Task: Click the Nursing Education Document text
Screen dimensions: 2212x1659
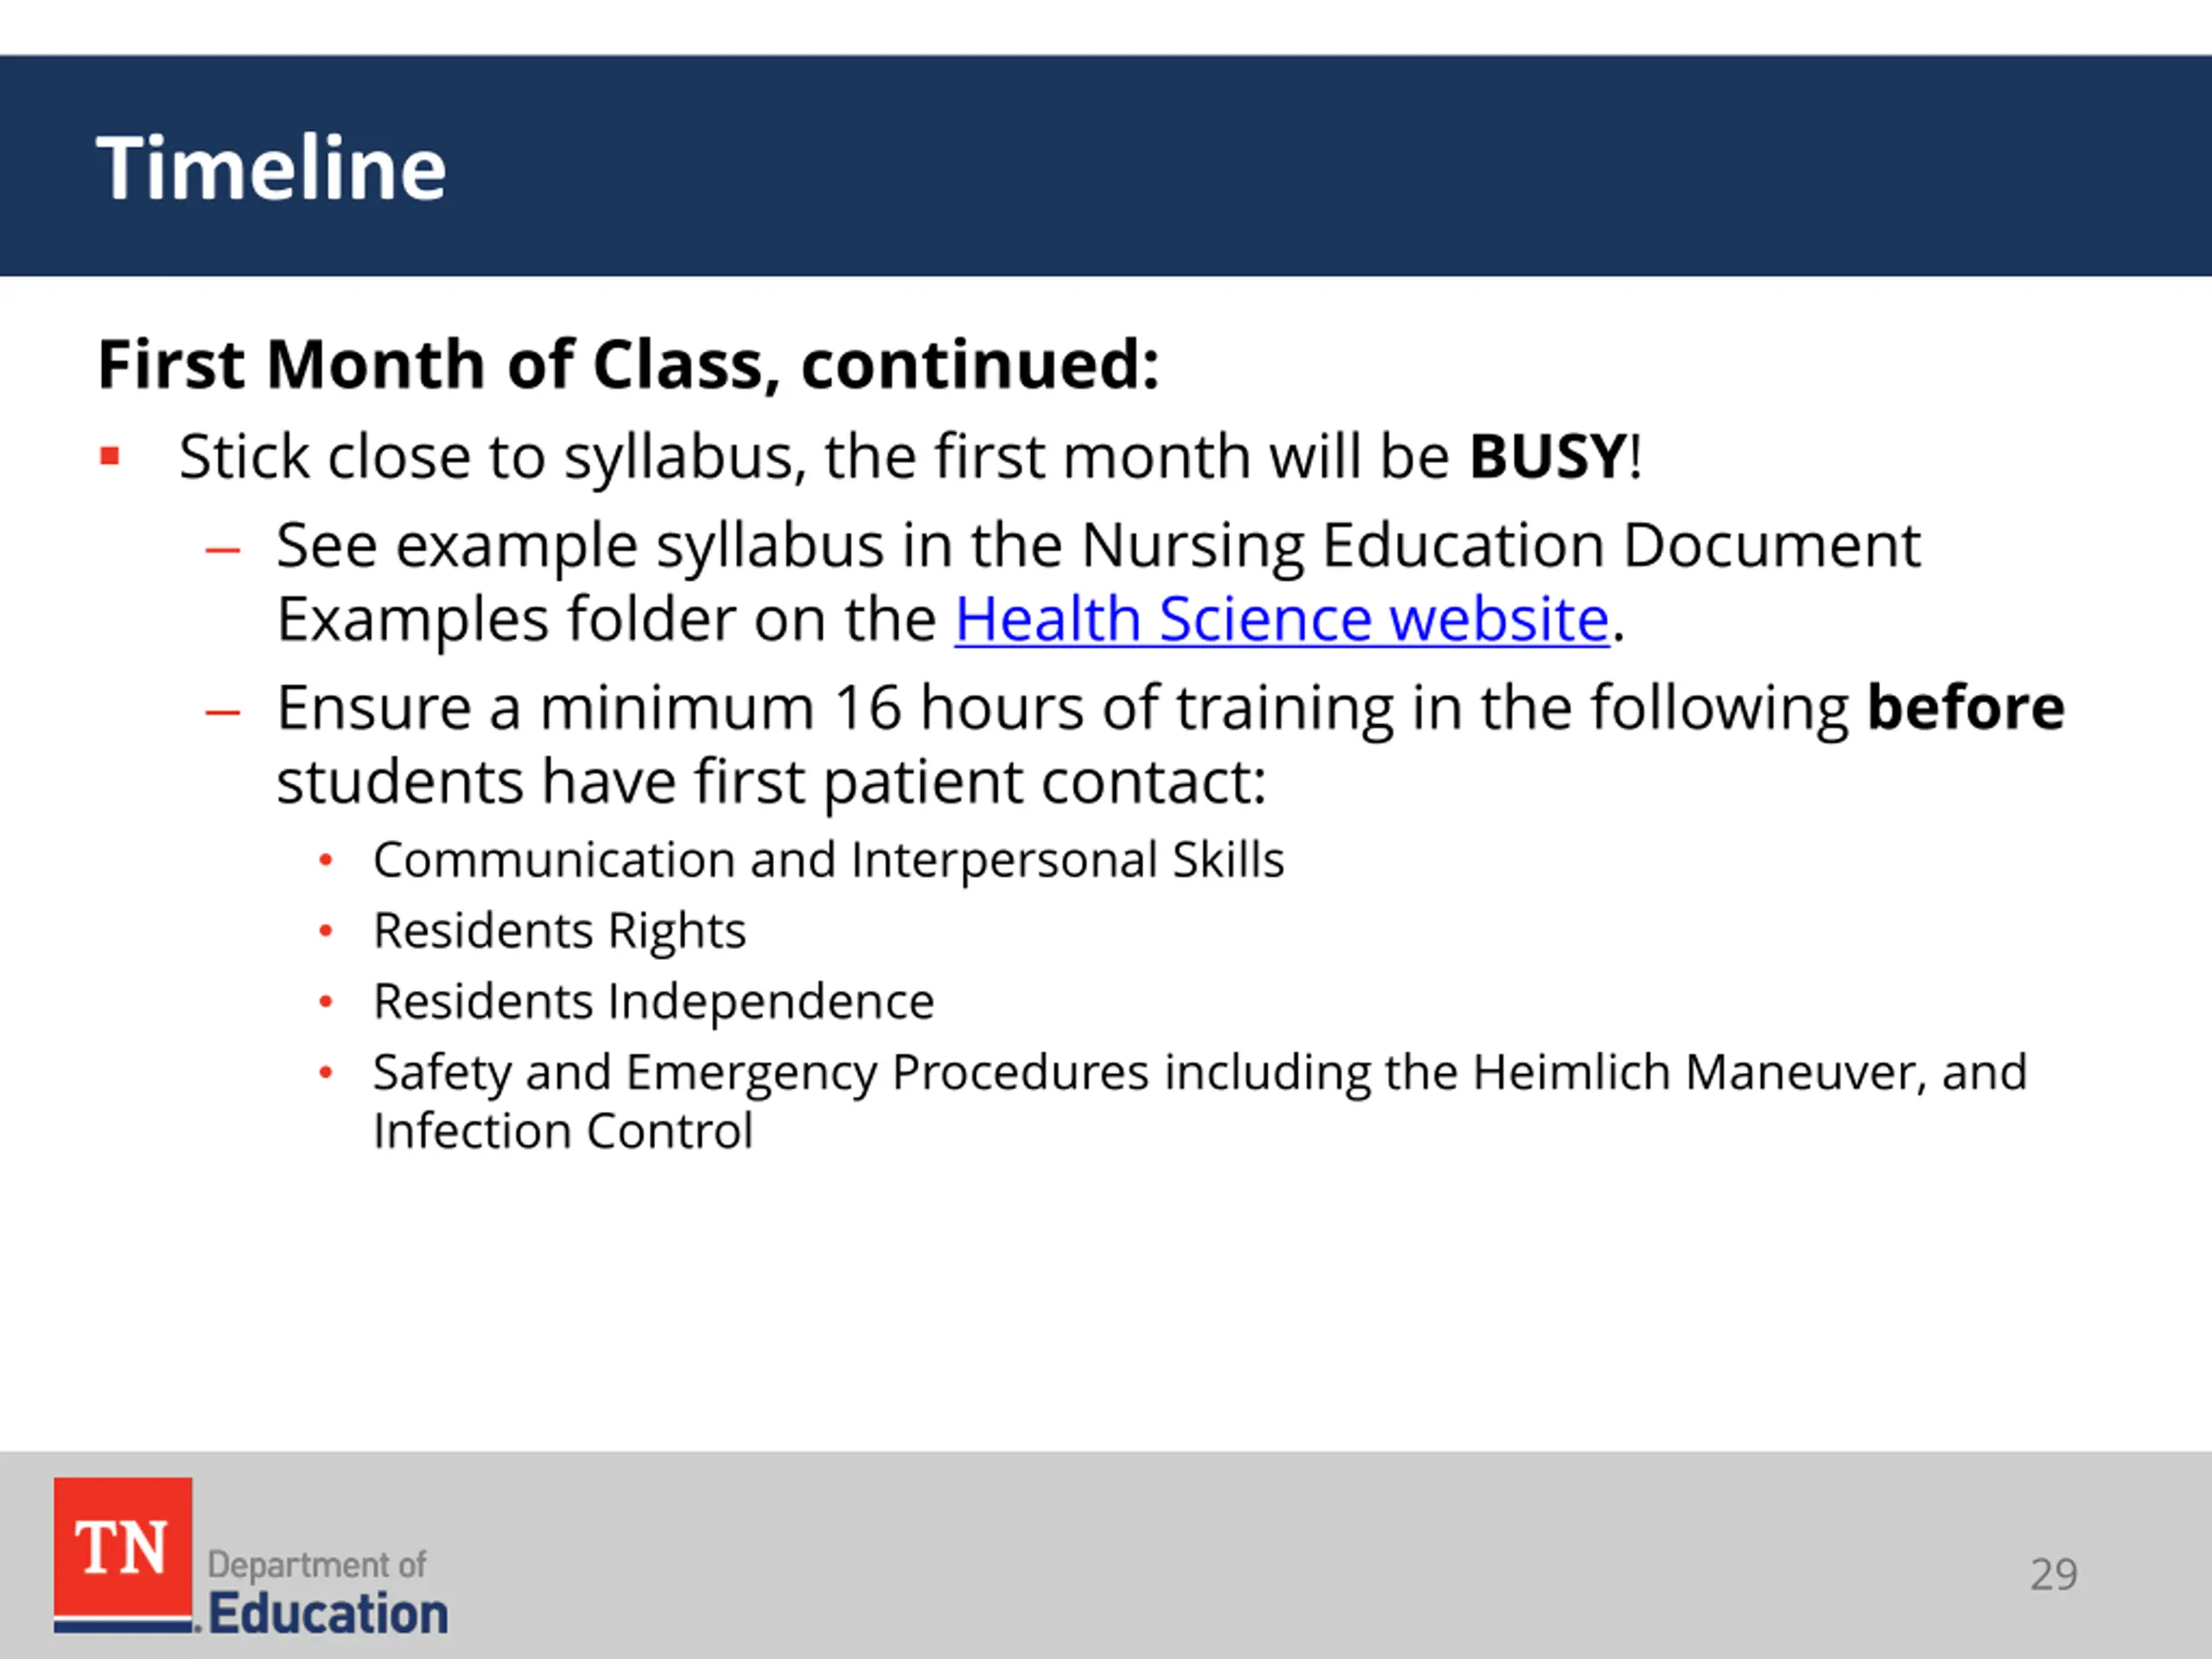Action: point(1500,546)
